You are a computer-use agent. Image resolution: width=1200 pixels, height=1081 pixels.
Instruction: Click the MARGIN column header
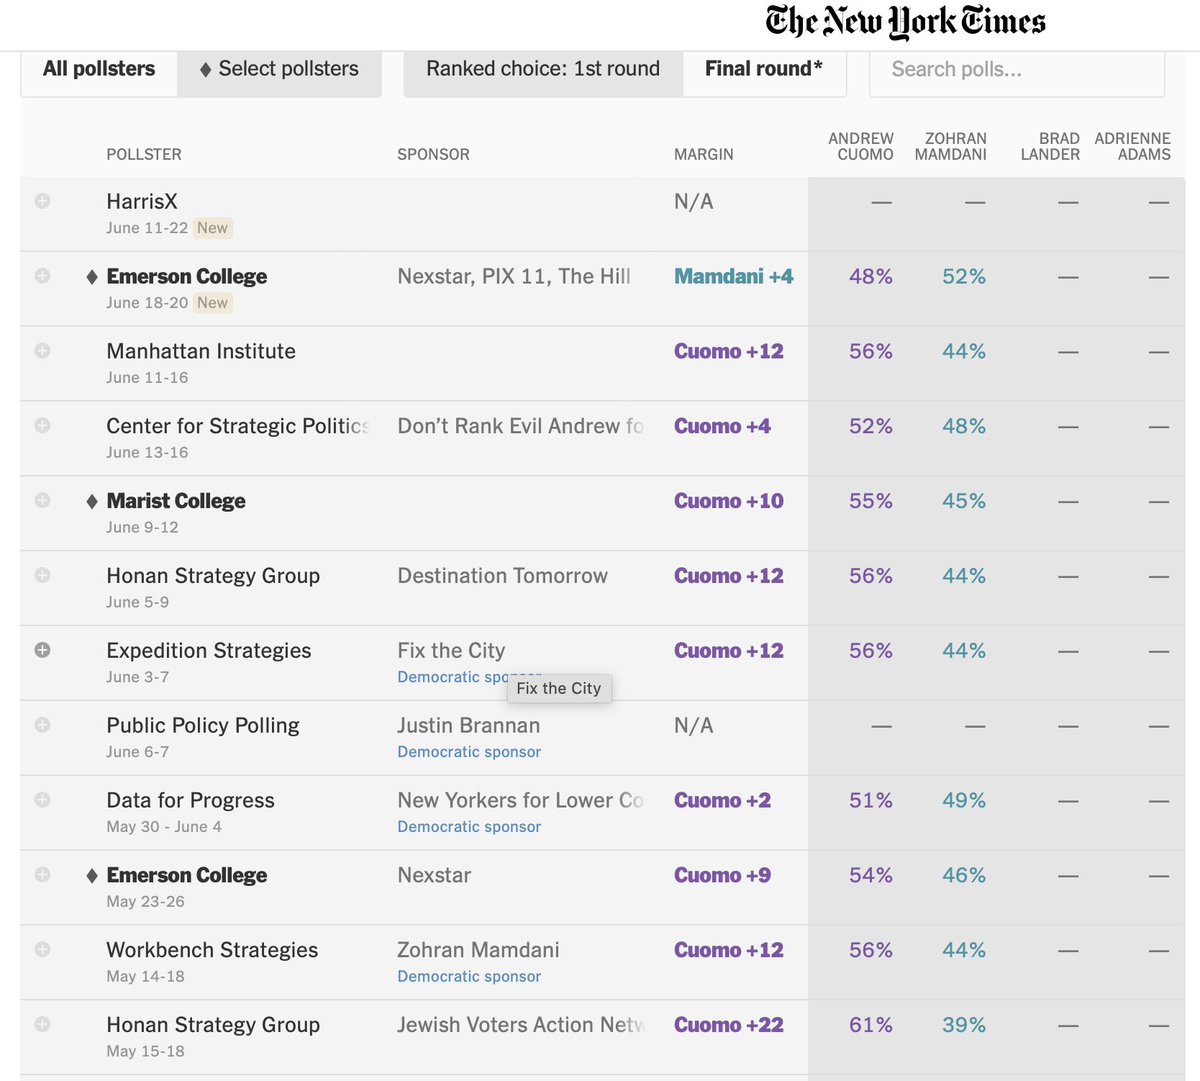point(704,154)
